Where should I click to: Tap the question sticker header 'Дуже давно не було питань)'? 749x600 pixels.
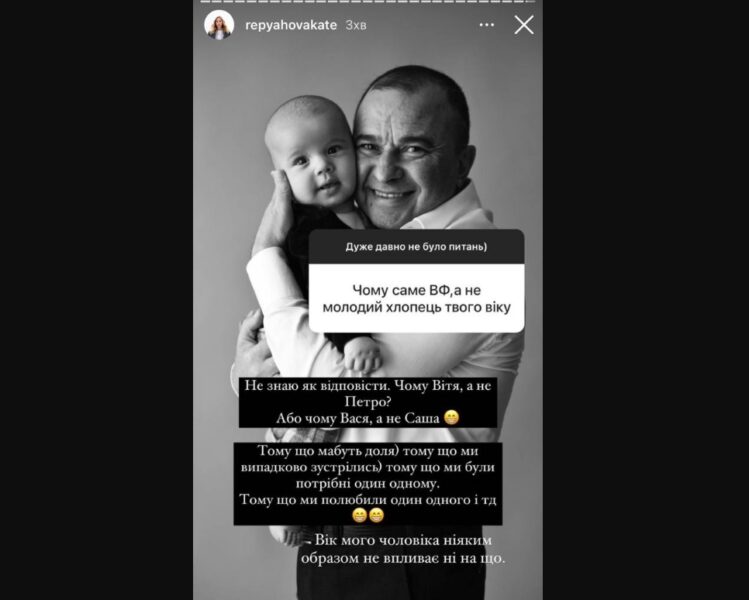point(417,247)
